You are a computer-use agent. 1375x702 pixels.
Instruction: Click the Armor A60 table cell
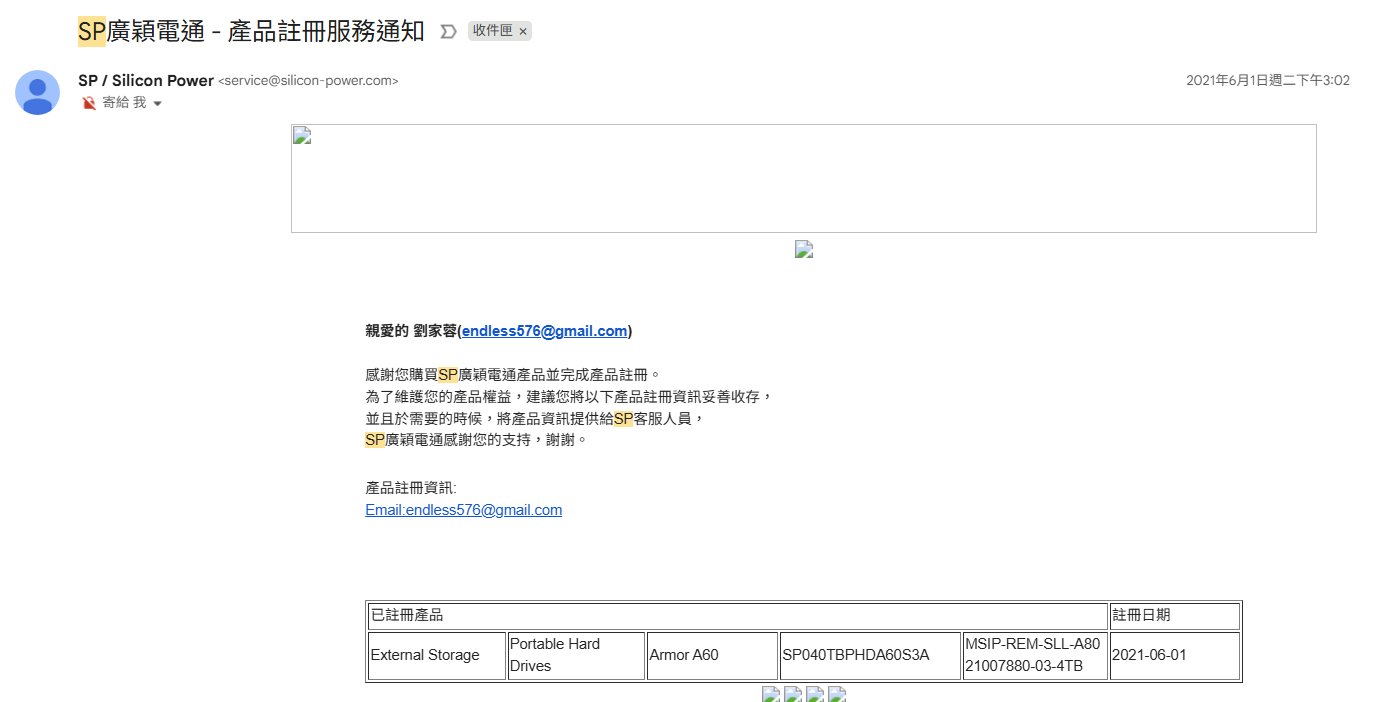coord(711,655)
